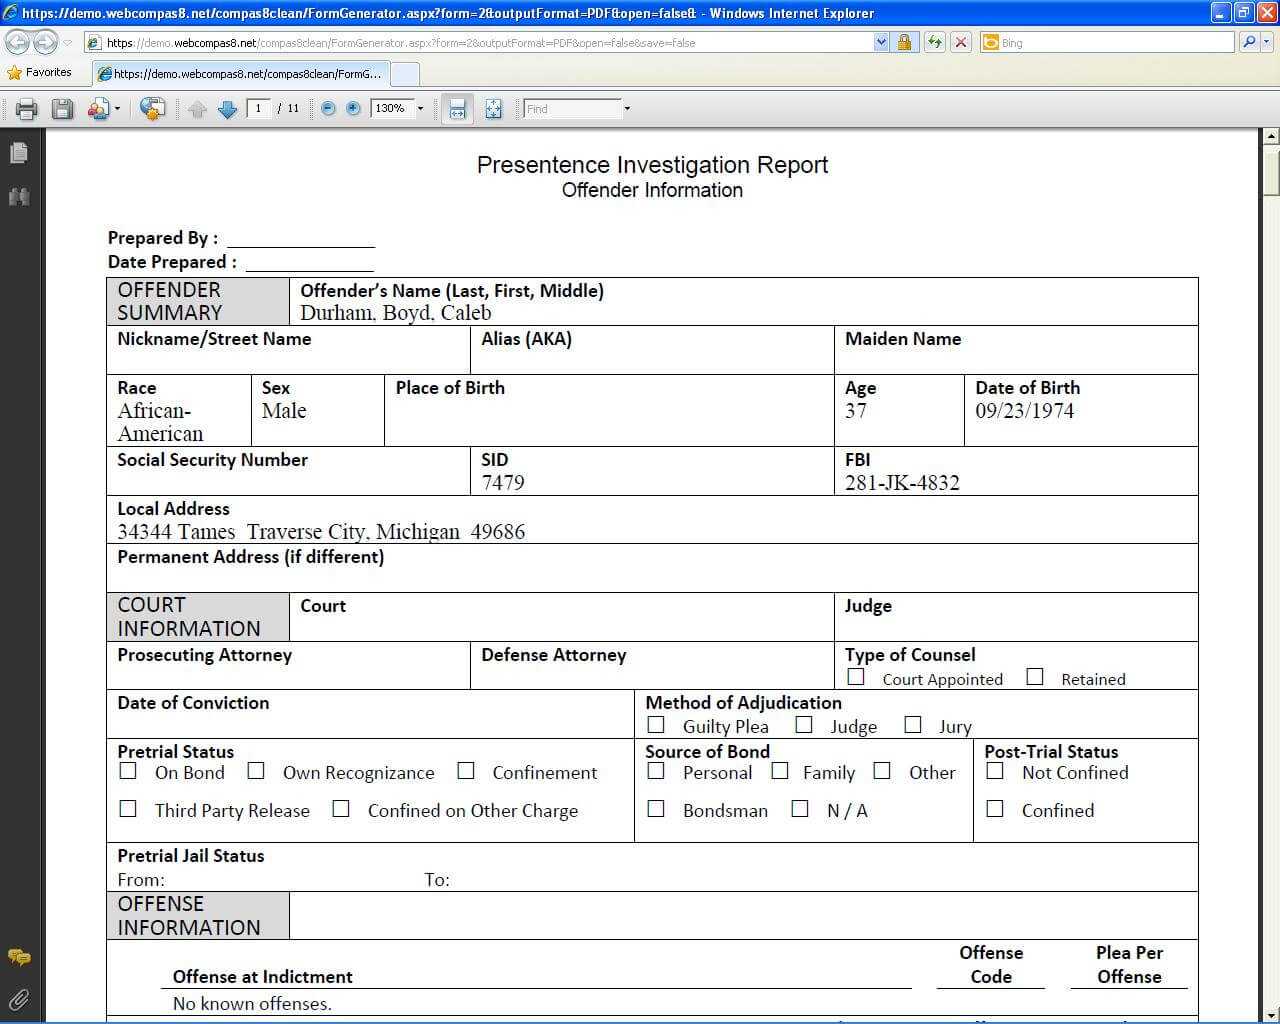Open the Bookmarks panel icon
1280x1024 pixels.
click(x=18, y=197)
